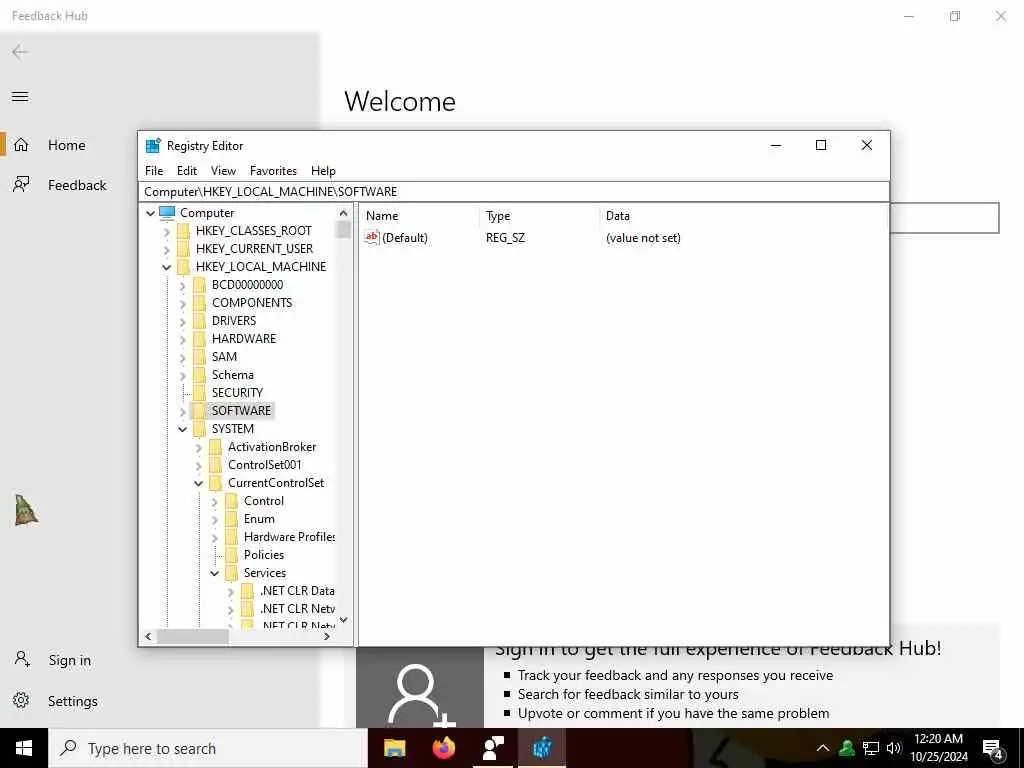Expand HKEY_CURRENT_USER chevron

pyautogui.click(x=167, y=249)
